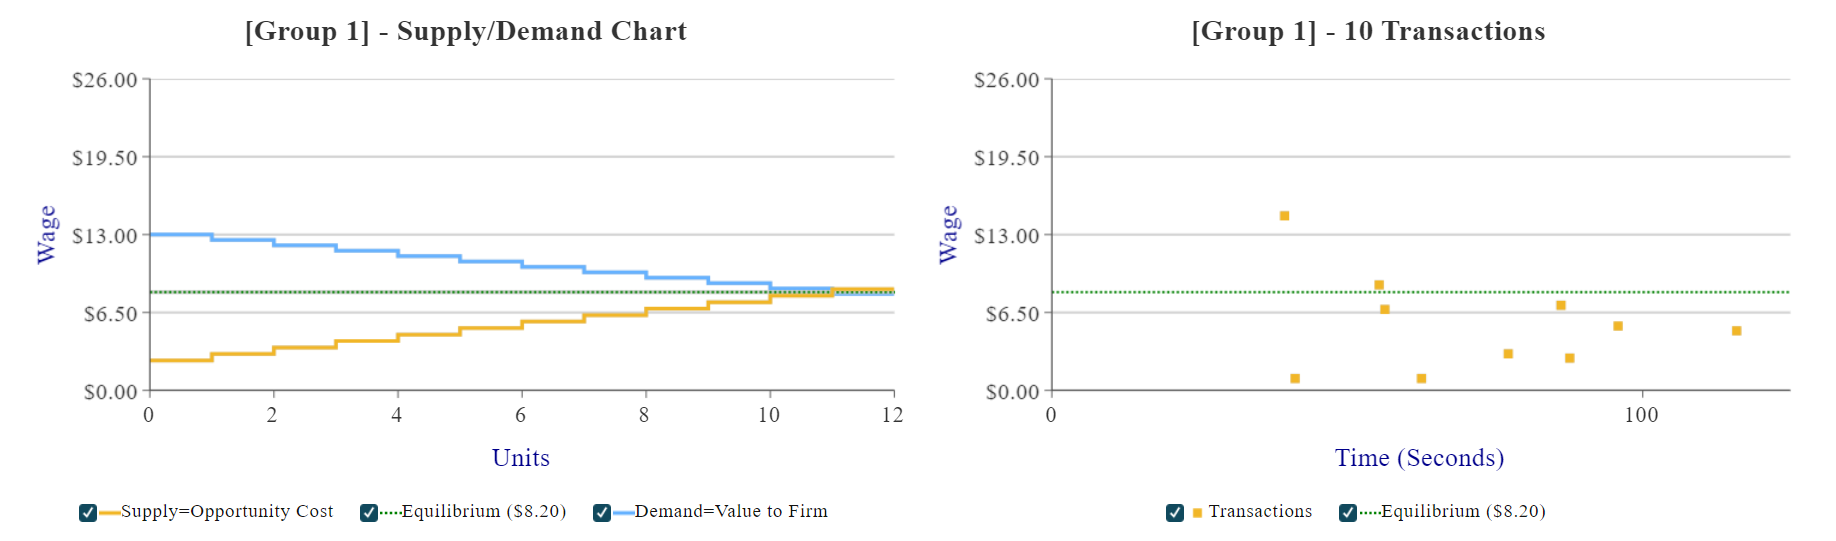Click the "Transactions" legend label
Screen dimensions: 1836x541
click(1260, 512)
